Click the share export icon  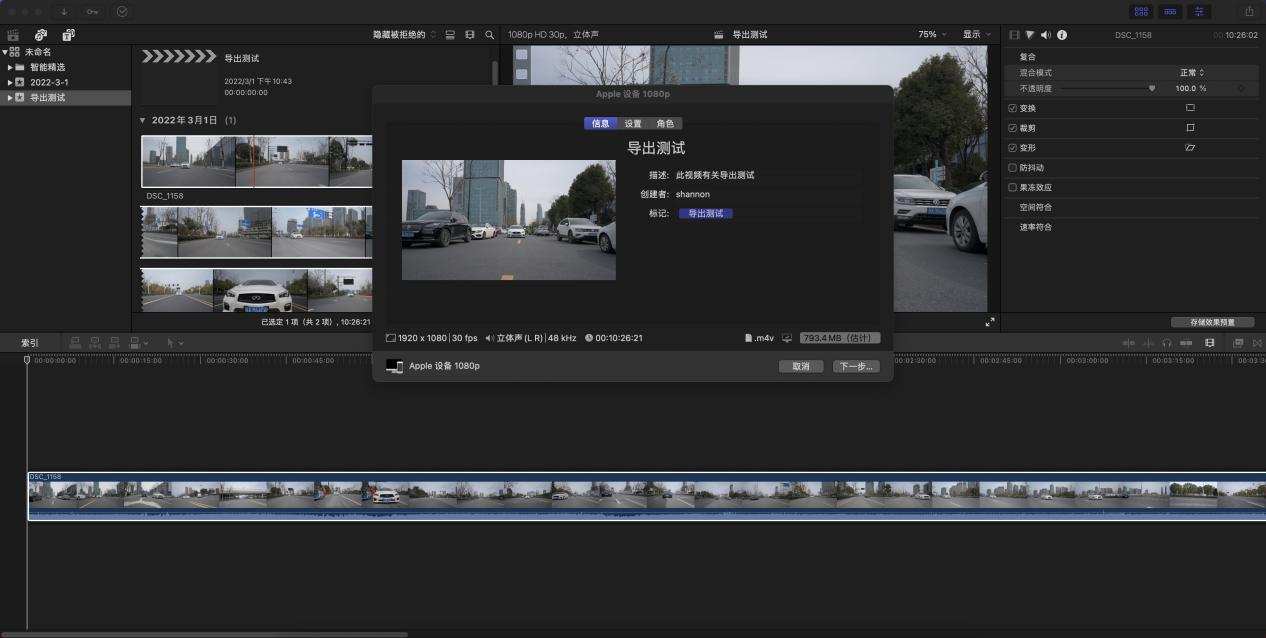[x=1248, y=12]
